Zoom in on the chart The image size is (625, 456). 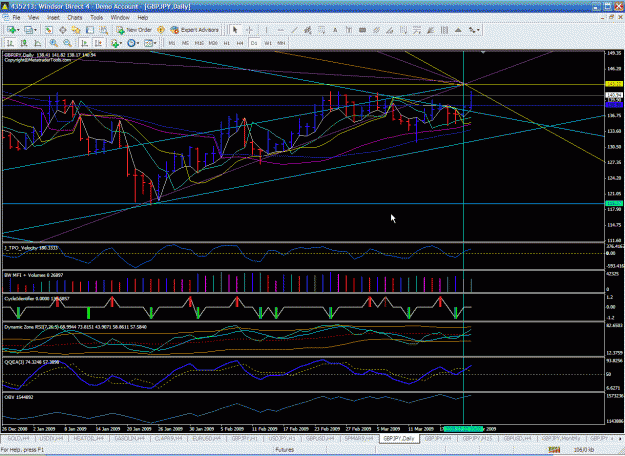(x=53, y=43)
